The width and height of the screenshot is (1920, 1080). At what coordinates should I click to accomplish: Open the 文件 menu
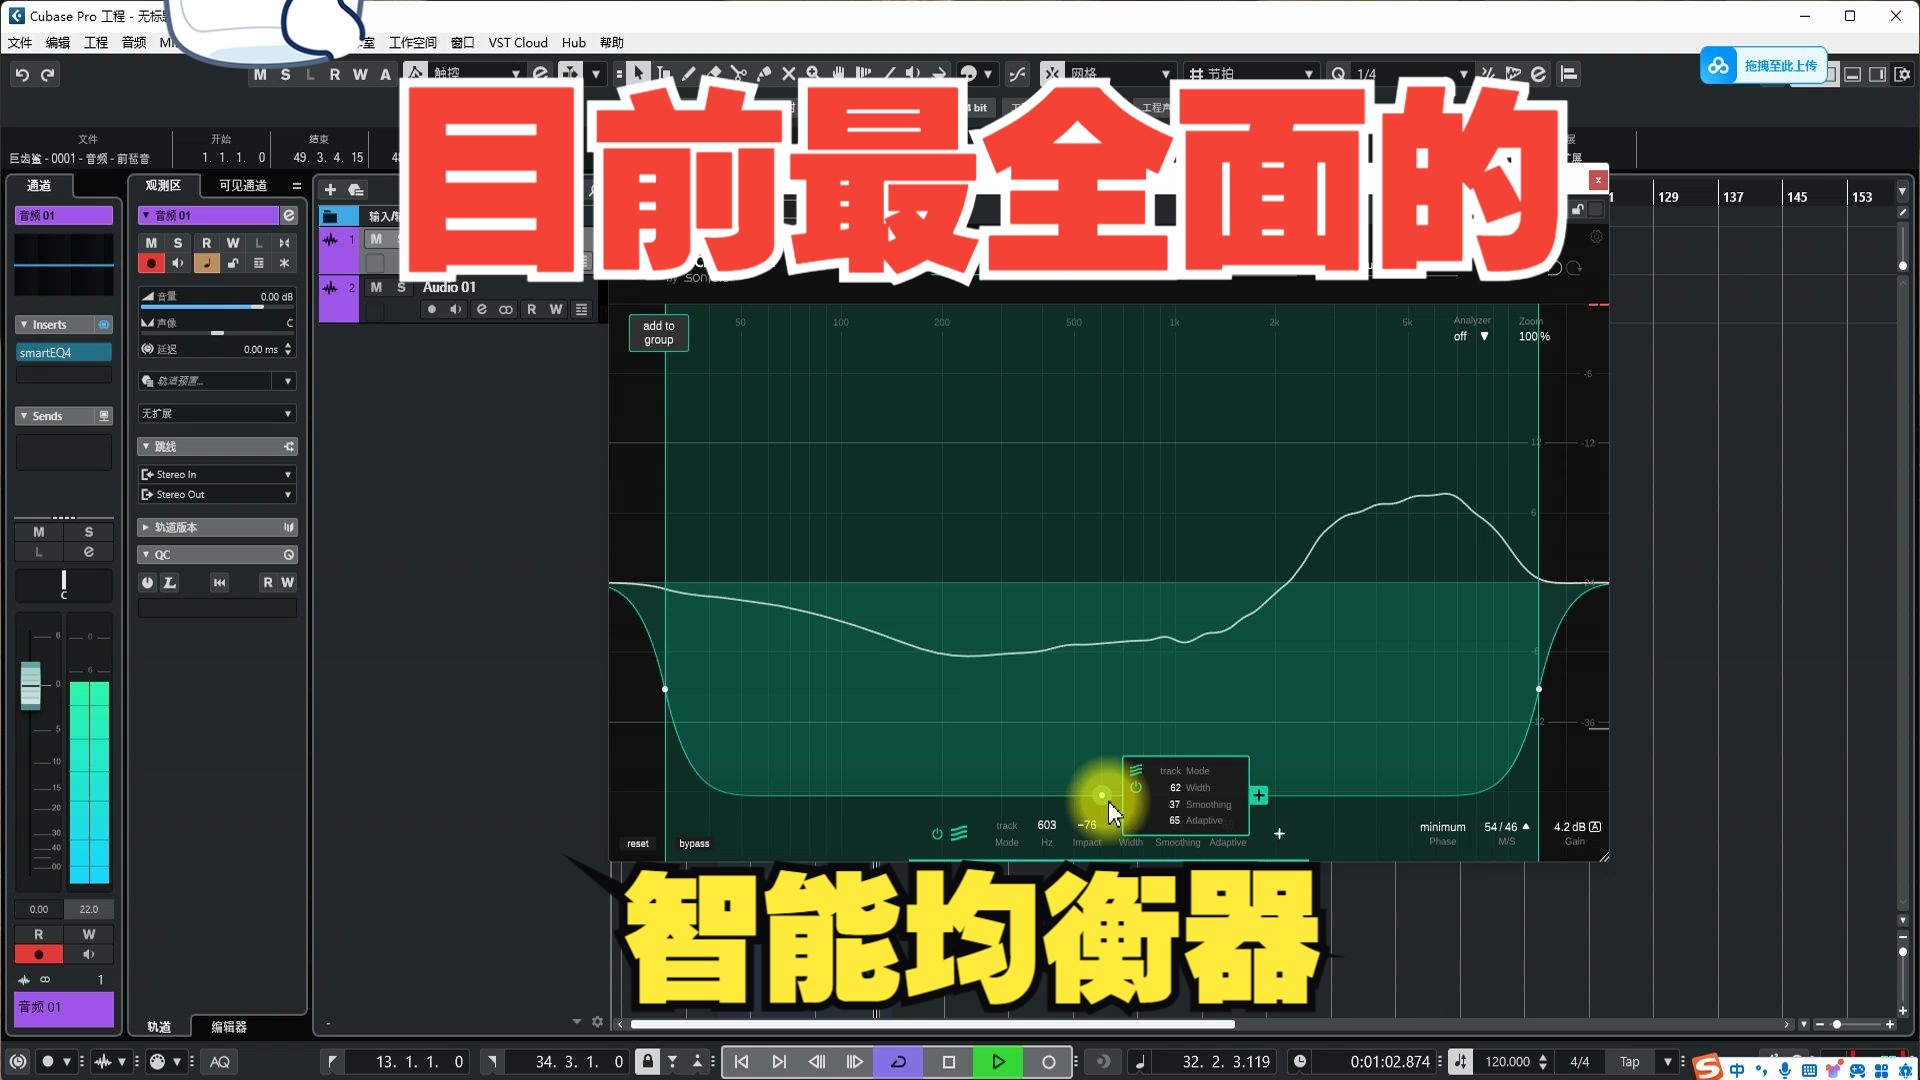tap(20, 43)
